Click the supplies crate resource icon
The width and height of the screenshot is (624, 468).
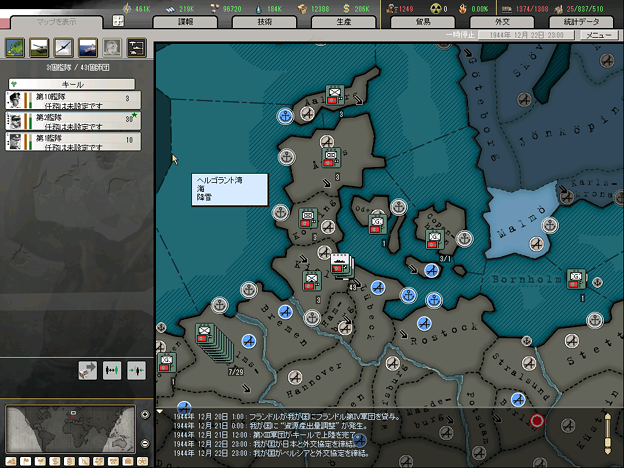pos(302,8)
